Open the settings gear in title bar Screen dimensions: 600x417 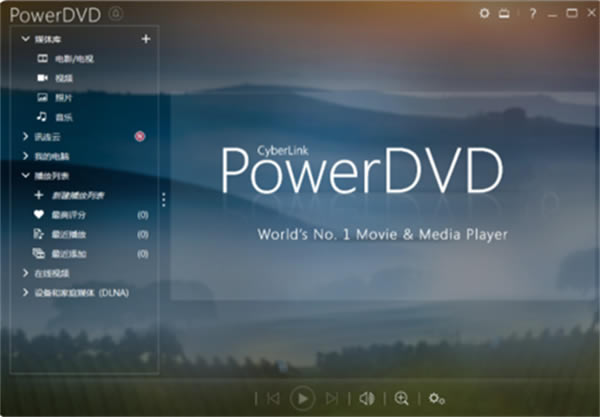click(x=484, y=13)
